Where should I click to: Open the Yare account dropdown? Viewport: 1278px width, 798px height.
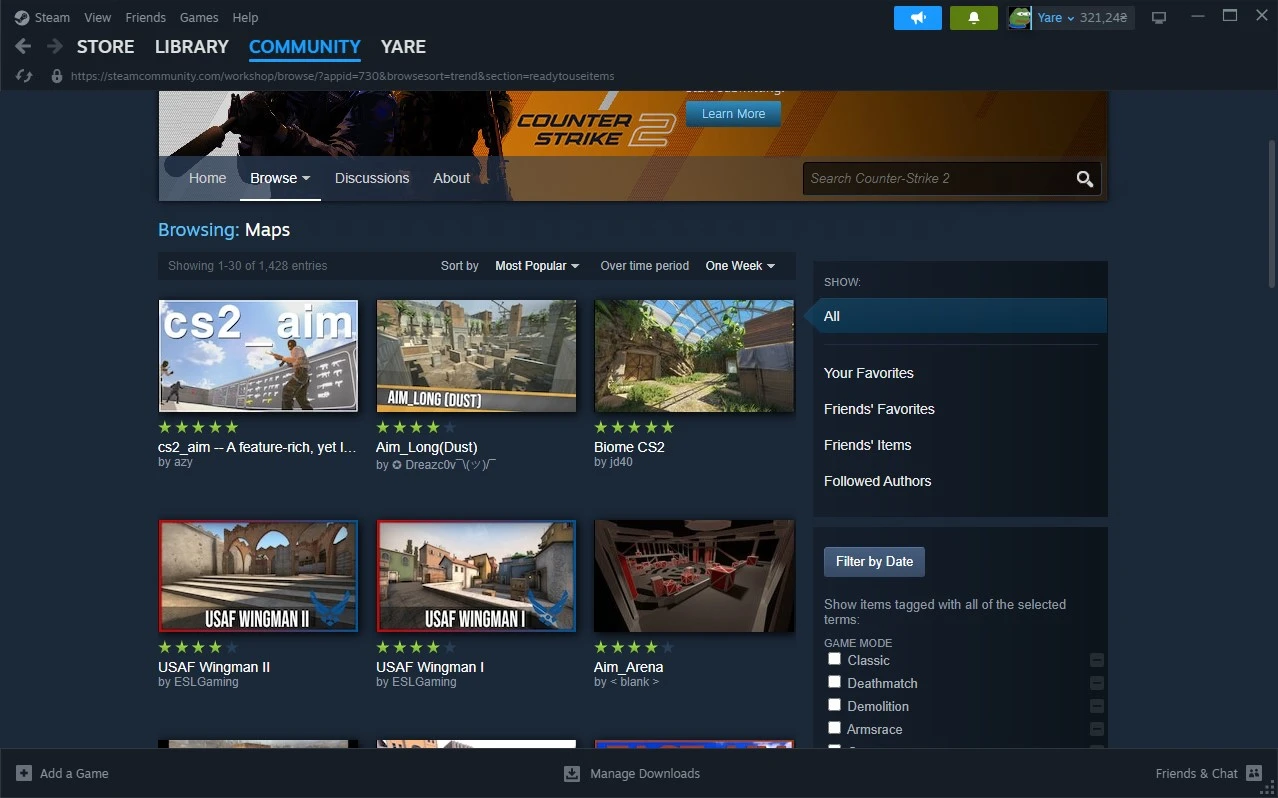pos(1056,18)
